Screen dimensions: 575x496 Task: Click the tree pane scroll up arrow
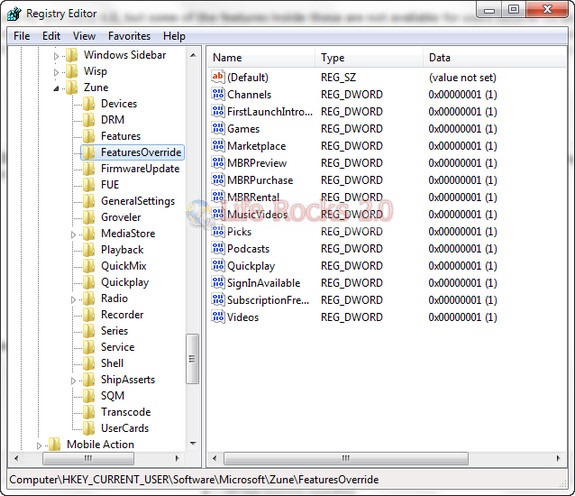click(x=193, y=55)
